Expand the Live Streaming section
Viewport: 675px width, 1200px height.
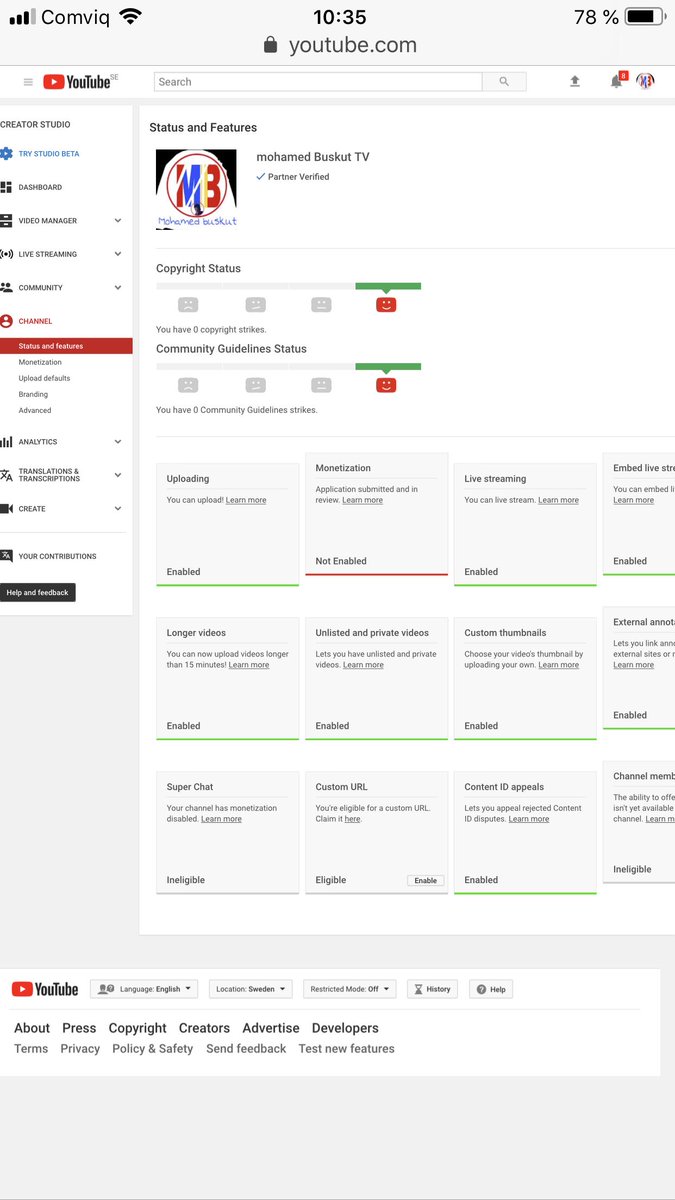118,254
